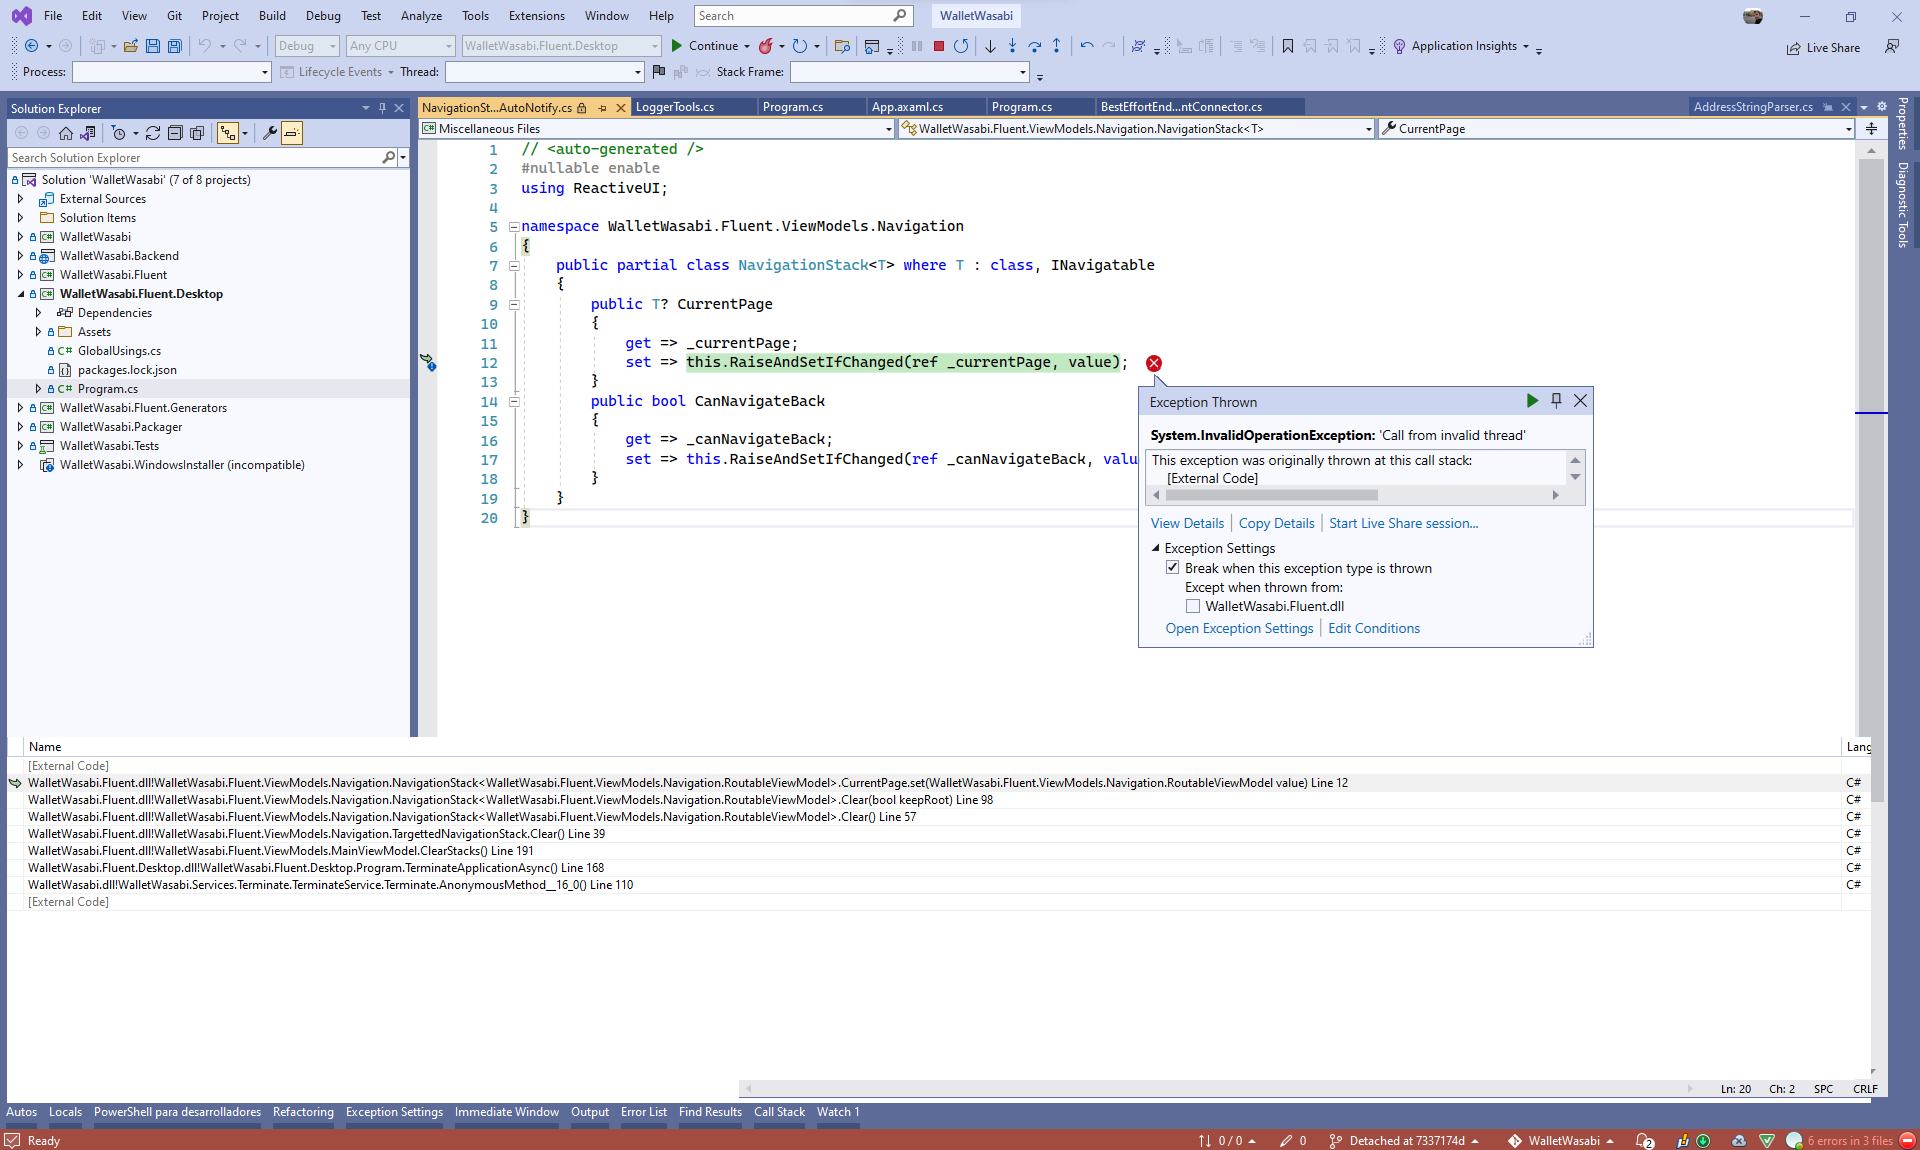Refresh the Solution Explorer view

(153, 132)
